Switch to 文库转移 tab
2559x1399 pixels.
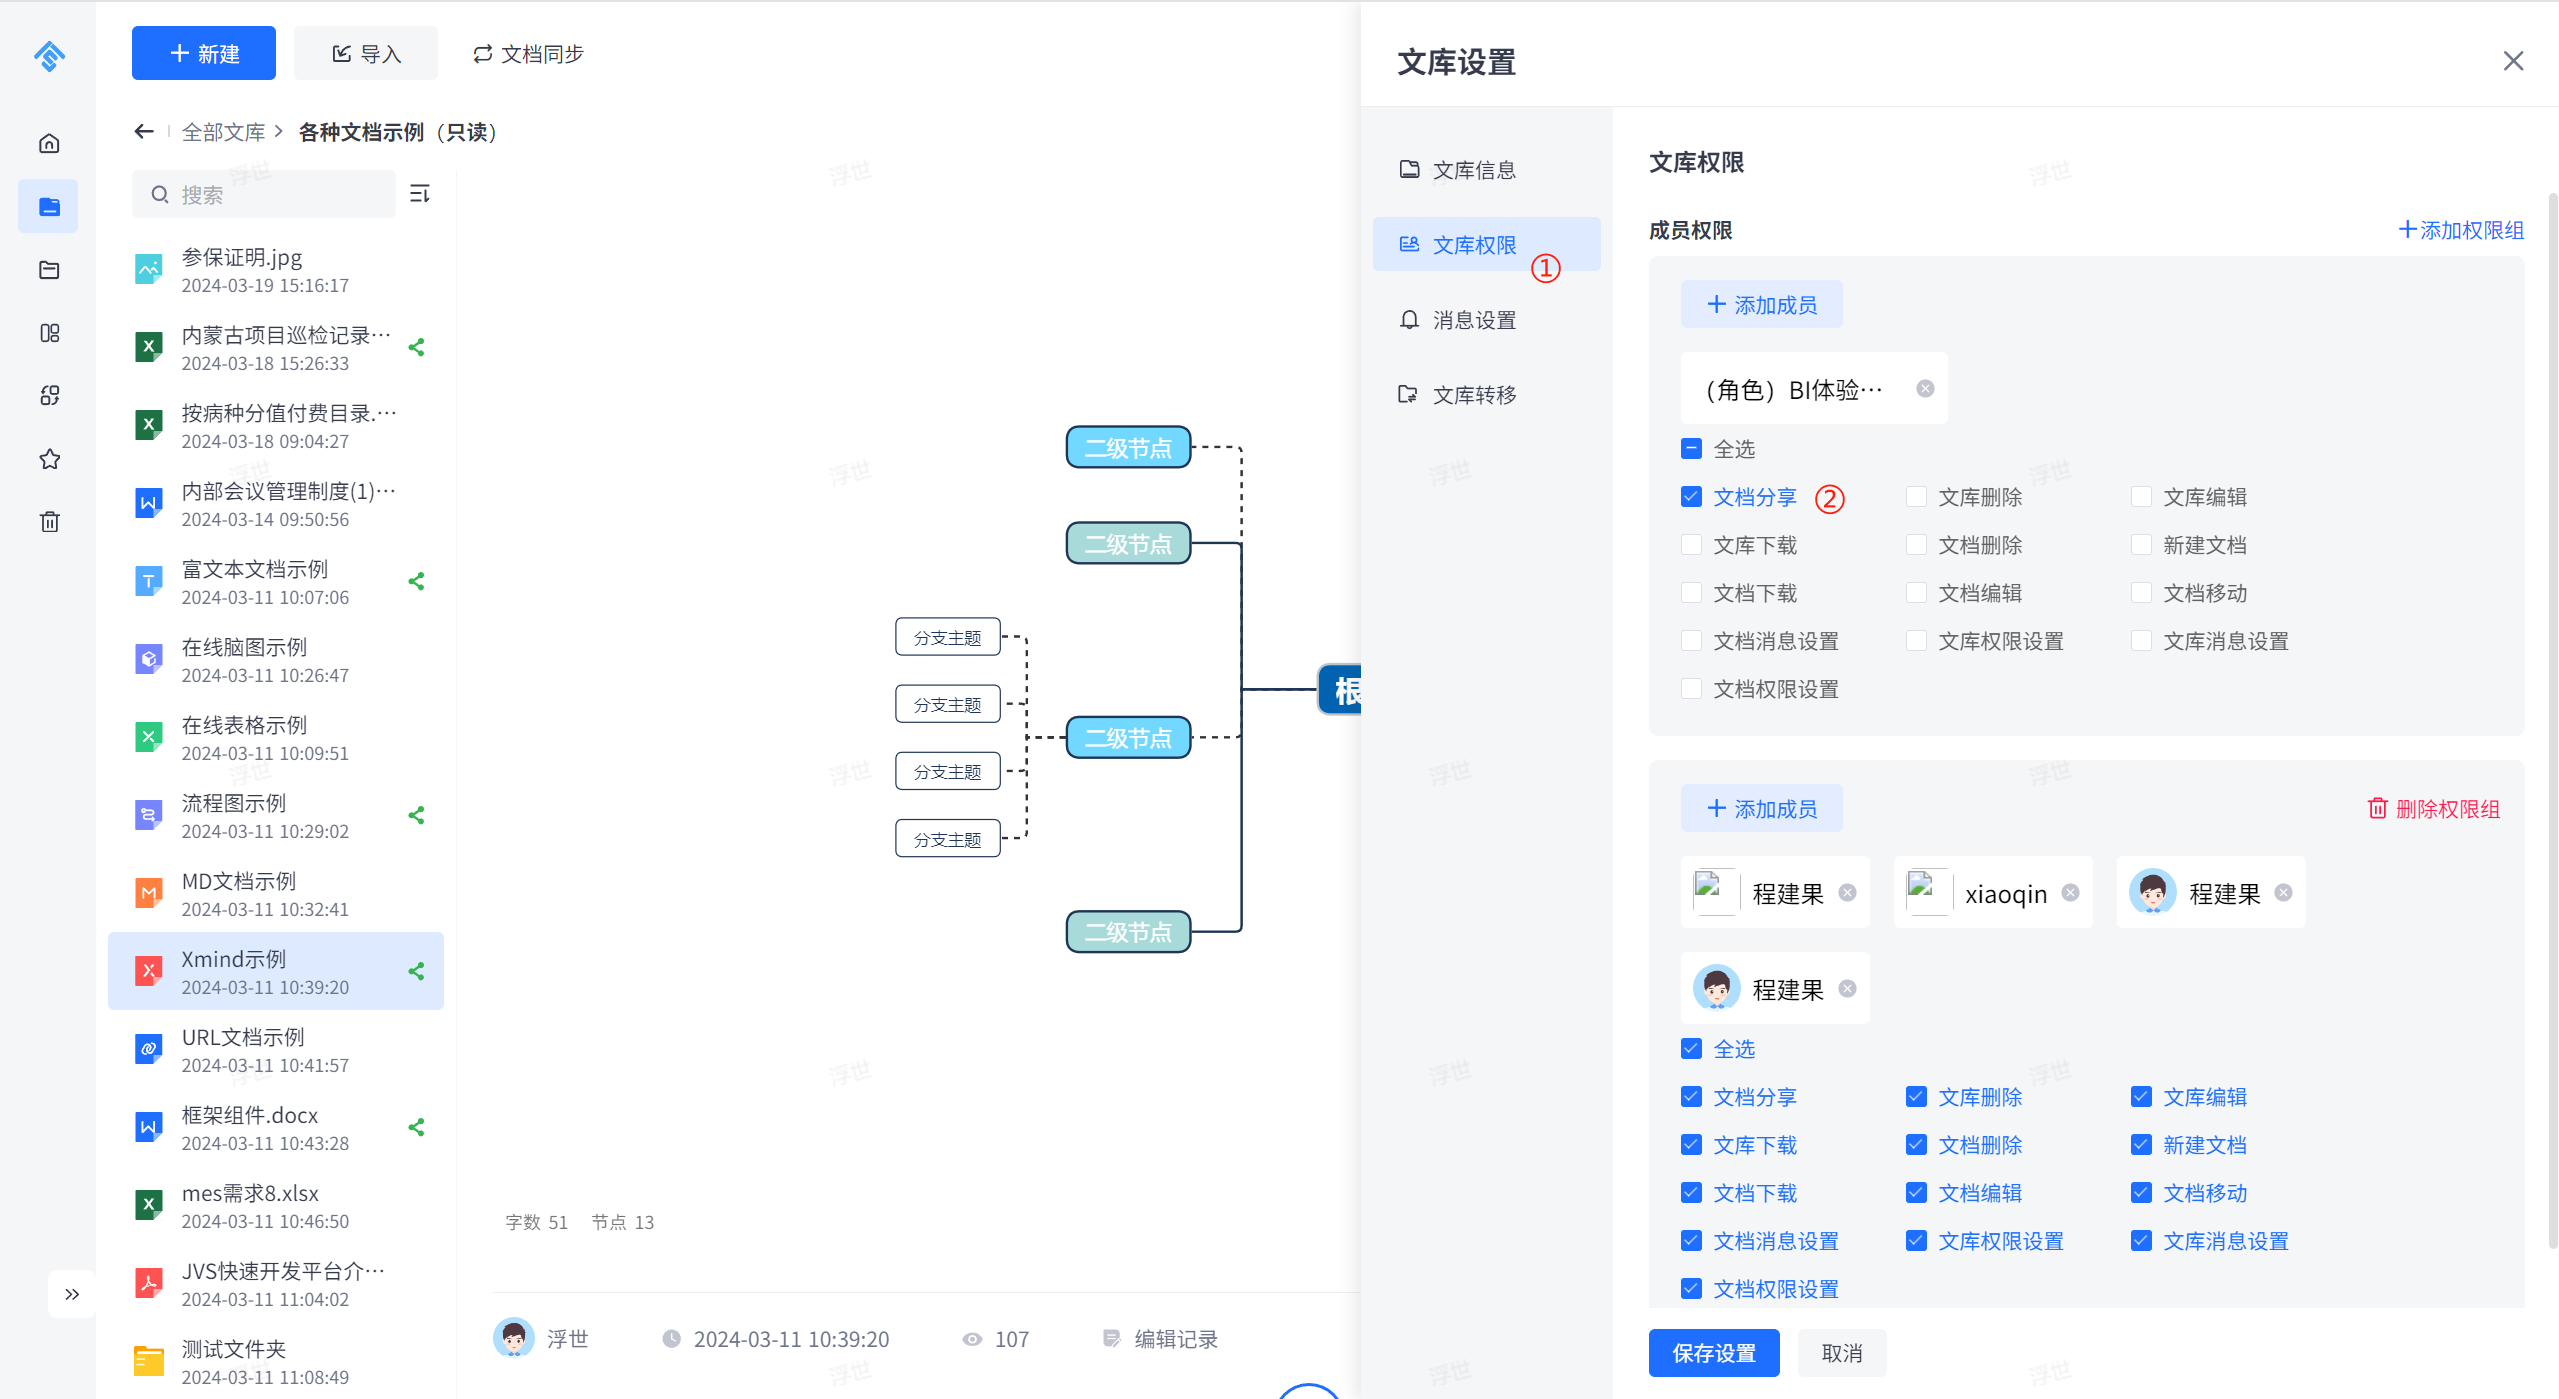click(1487, 394)
